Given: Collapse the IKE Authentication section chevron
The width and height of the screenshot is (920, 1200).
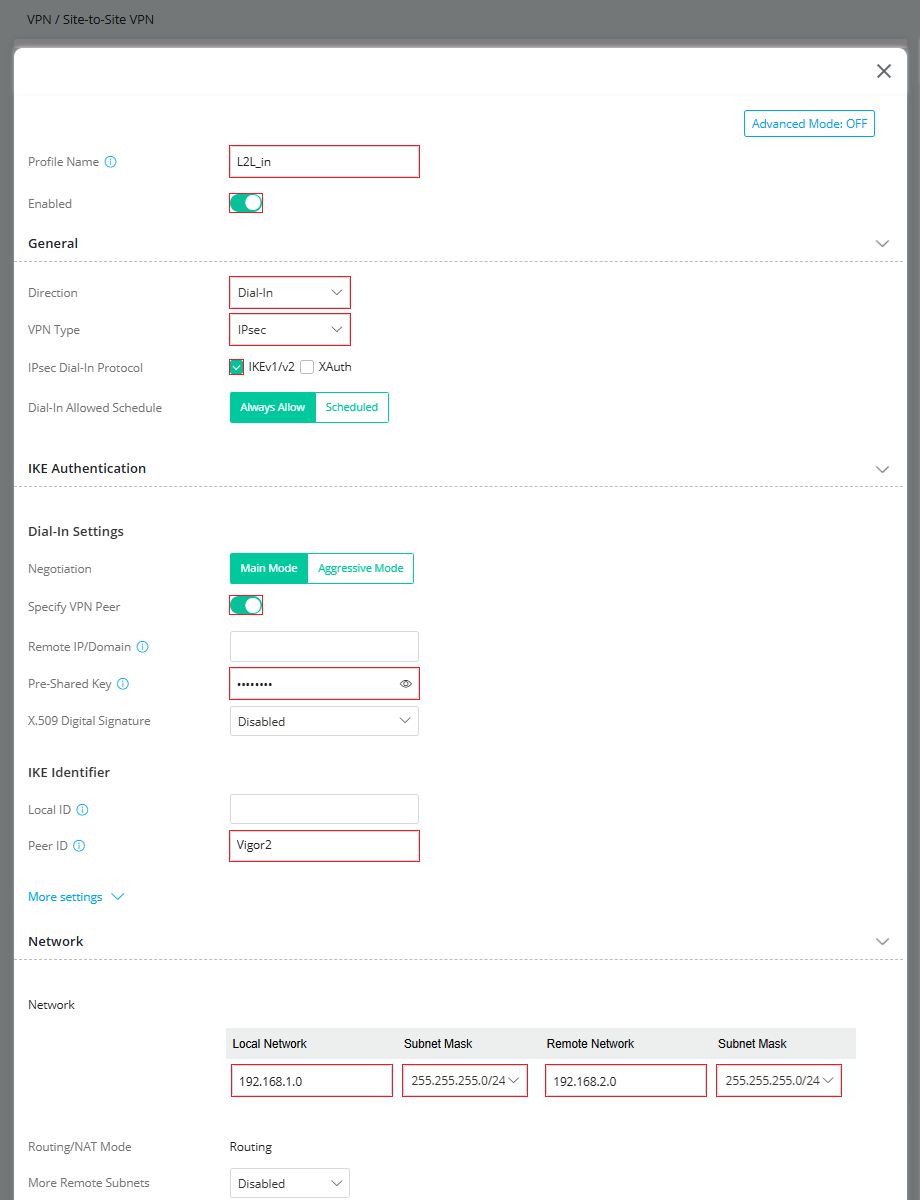Looking at the screenshot, I should [882, 469].
